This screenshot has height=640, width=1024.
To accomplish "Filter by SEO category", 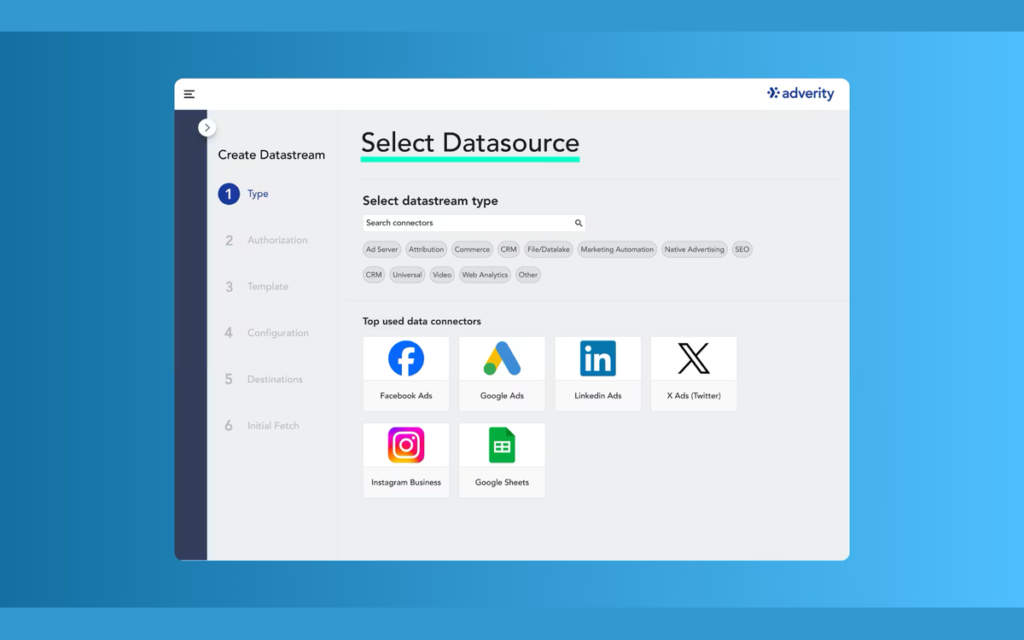I will [742, 249].
